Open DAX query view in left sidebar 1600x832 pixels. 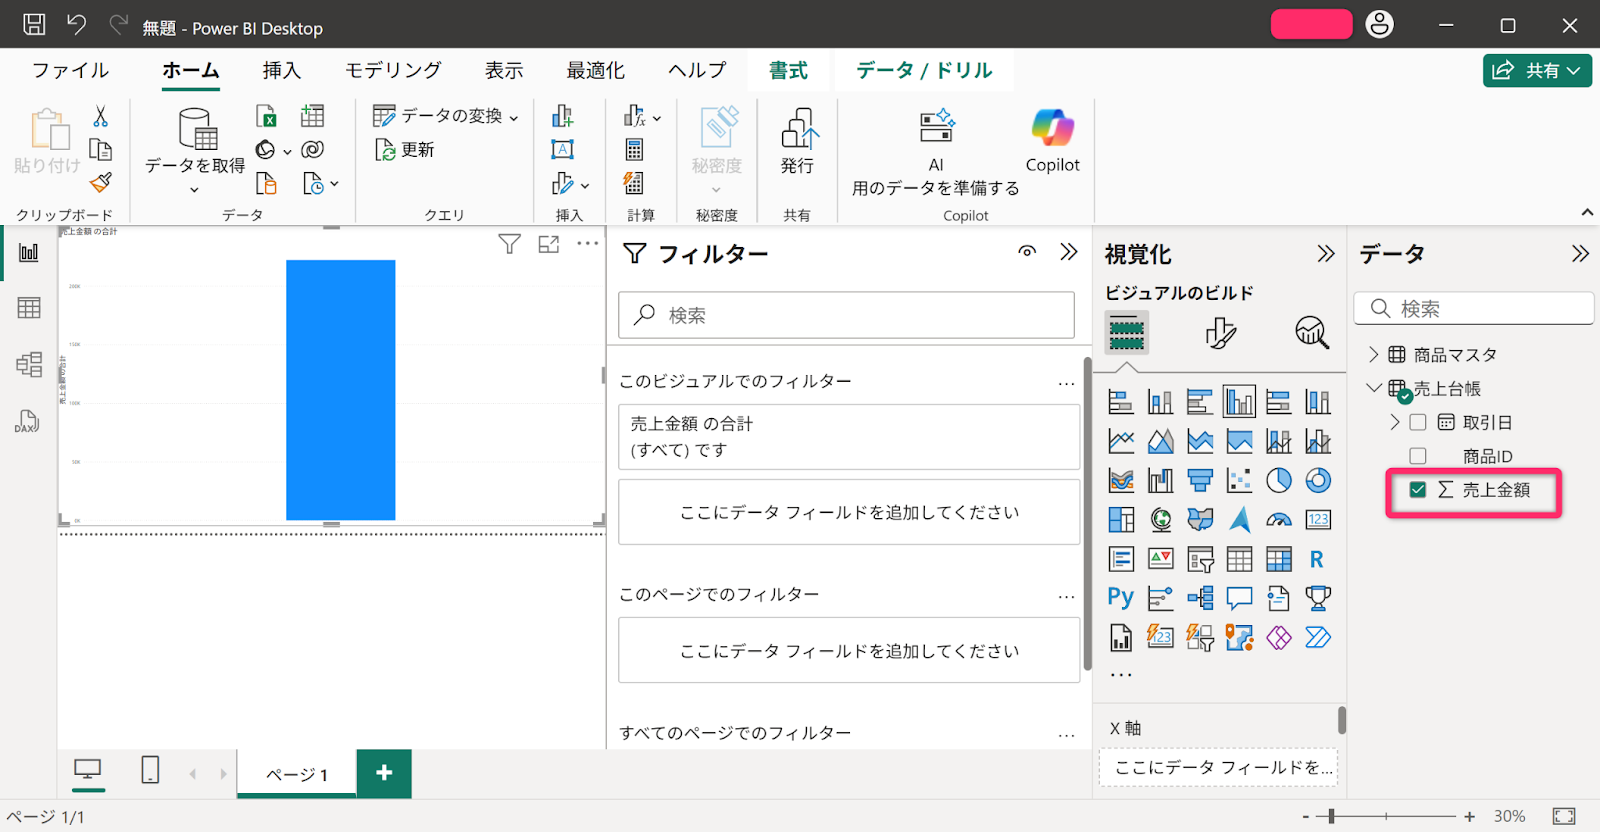click(x=27, y=421)
